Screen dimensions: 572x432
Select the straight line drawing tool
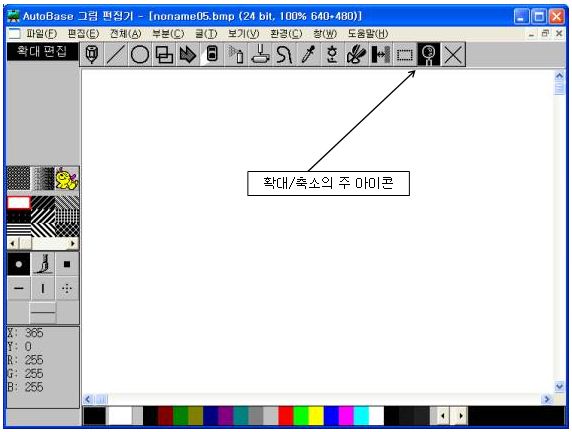tap(116, 54)
